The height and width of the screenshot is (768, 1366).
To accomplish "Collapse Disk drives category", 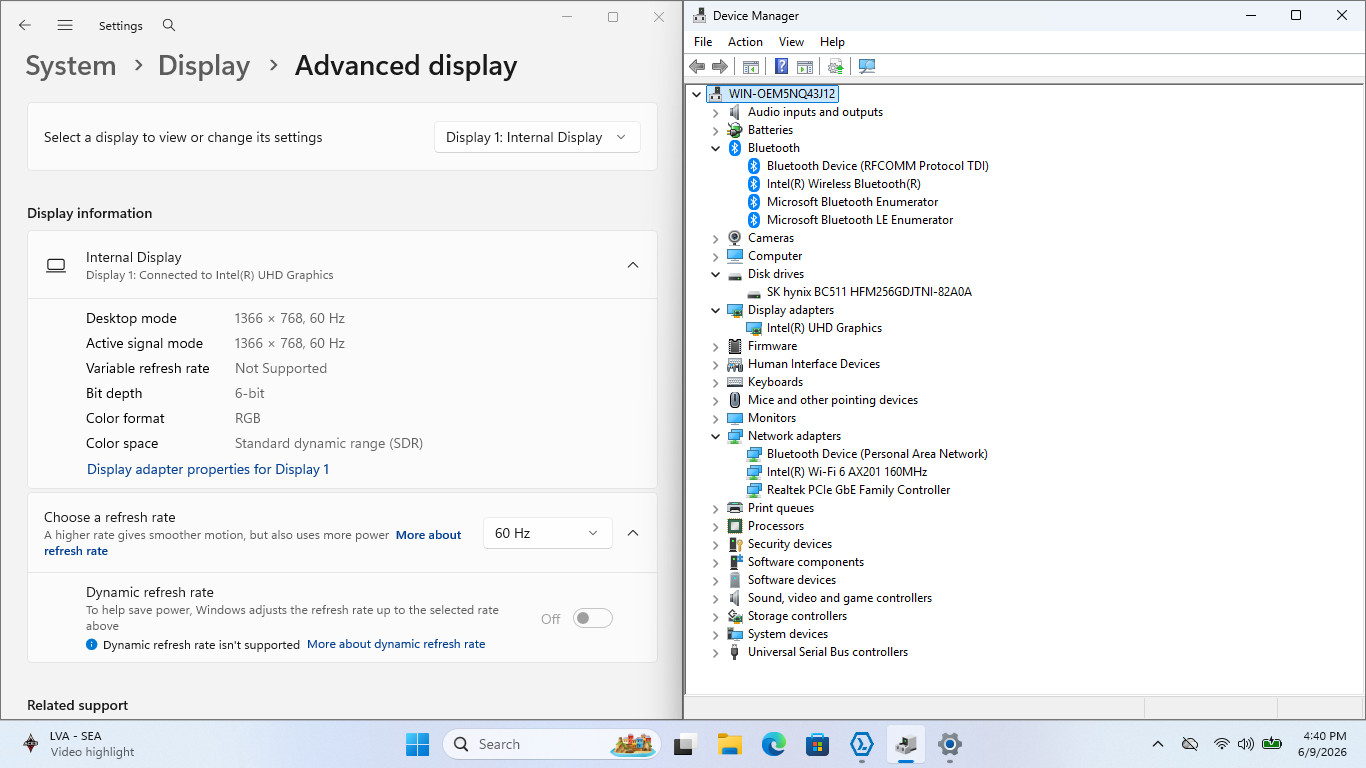I will pos(716,274).
